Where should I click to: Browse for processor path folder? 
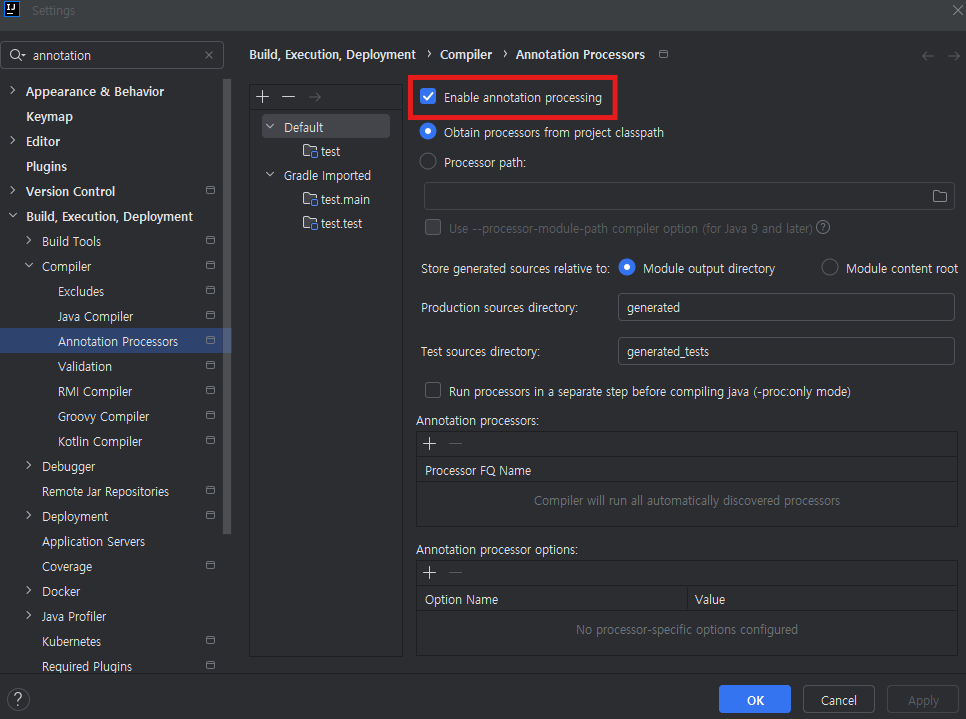940,197
